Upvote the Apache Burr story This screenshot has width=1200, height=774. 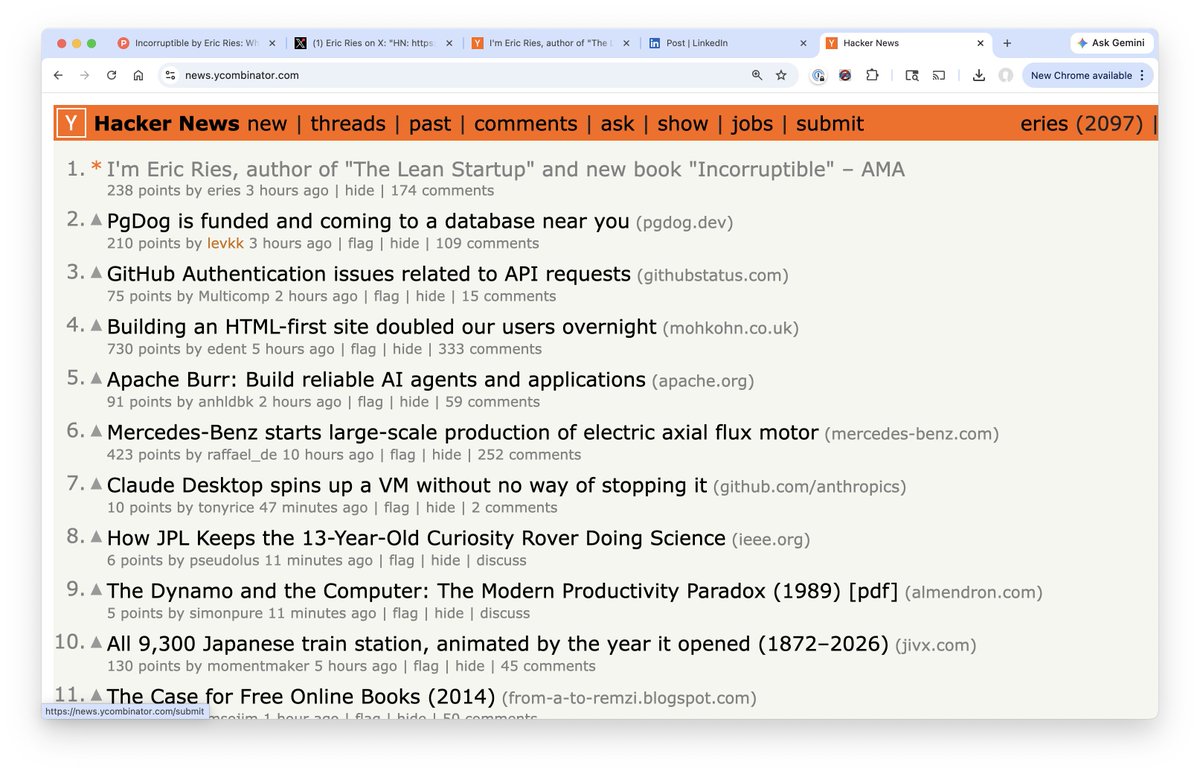(x=97, y=378)
